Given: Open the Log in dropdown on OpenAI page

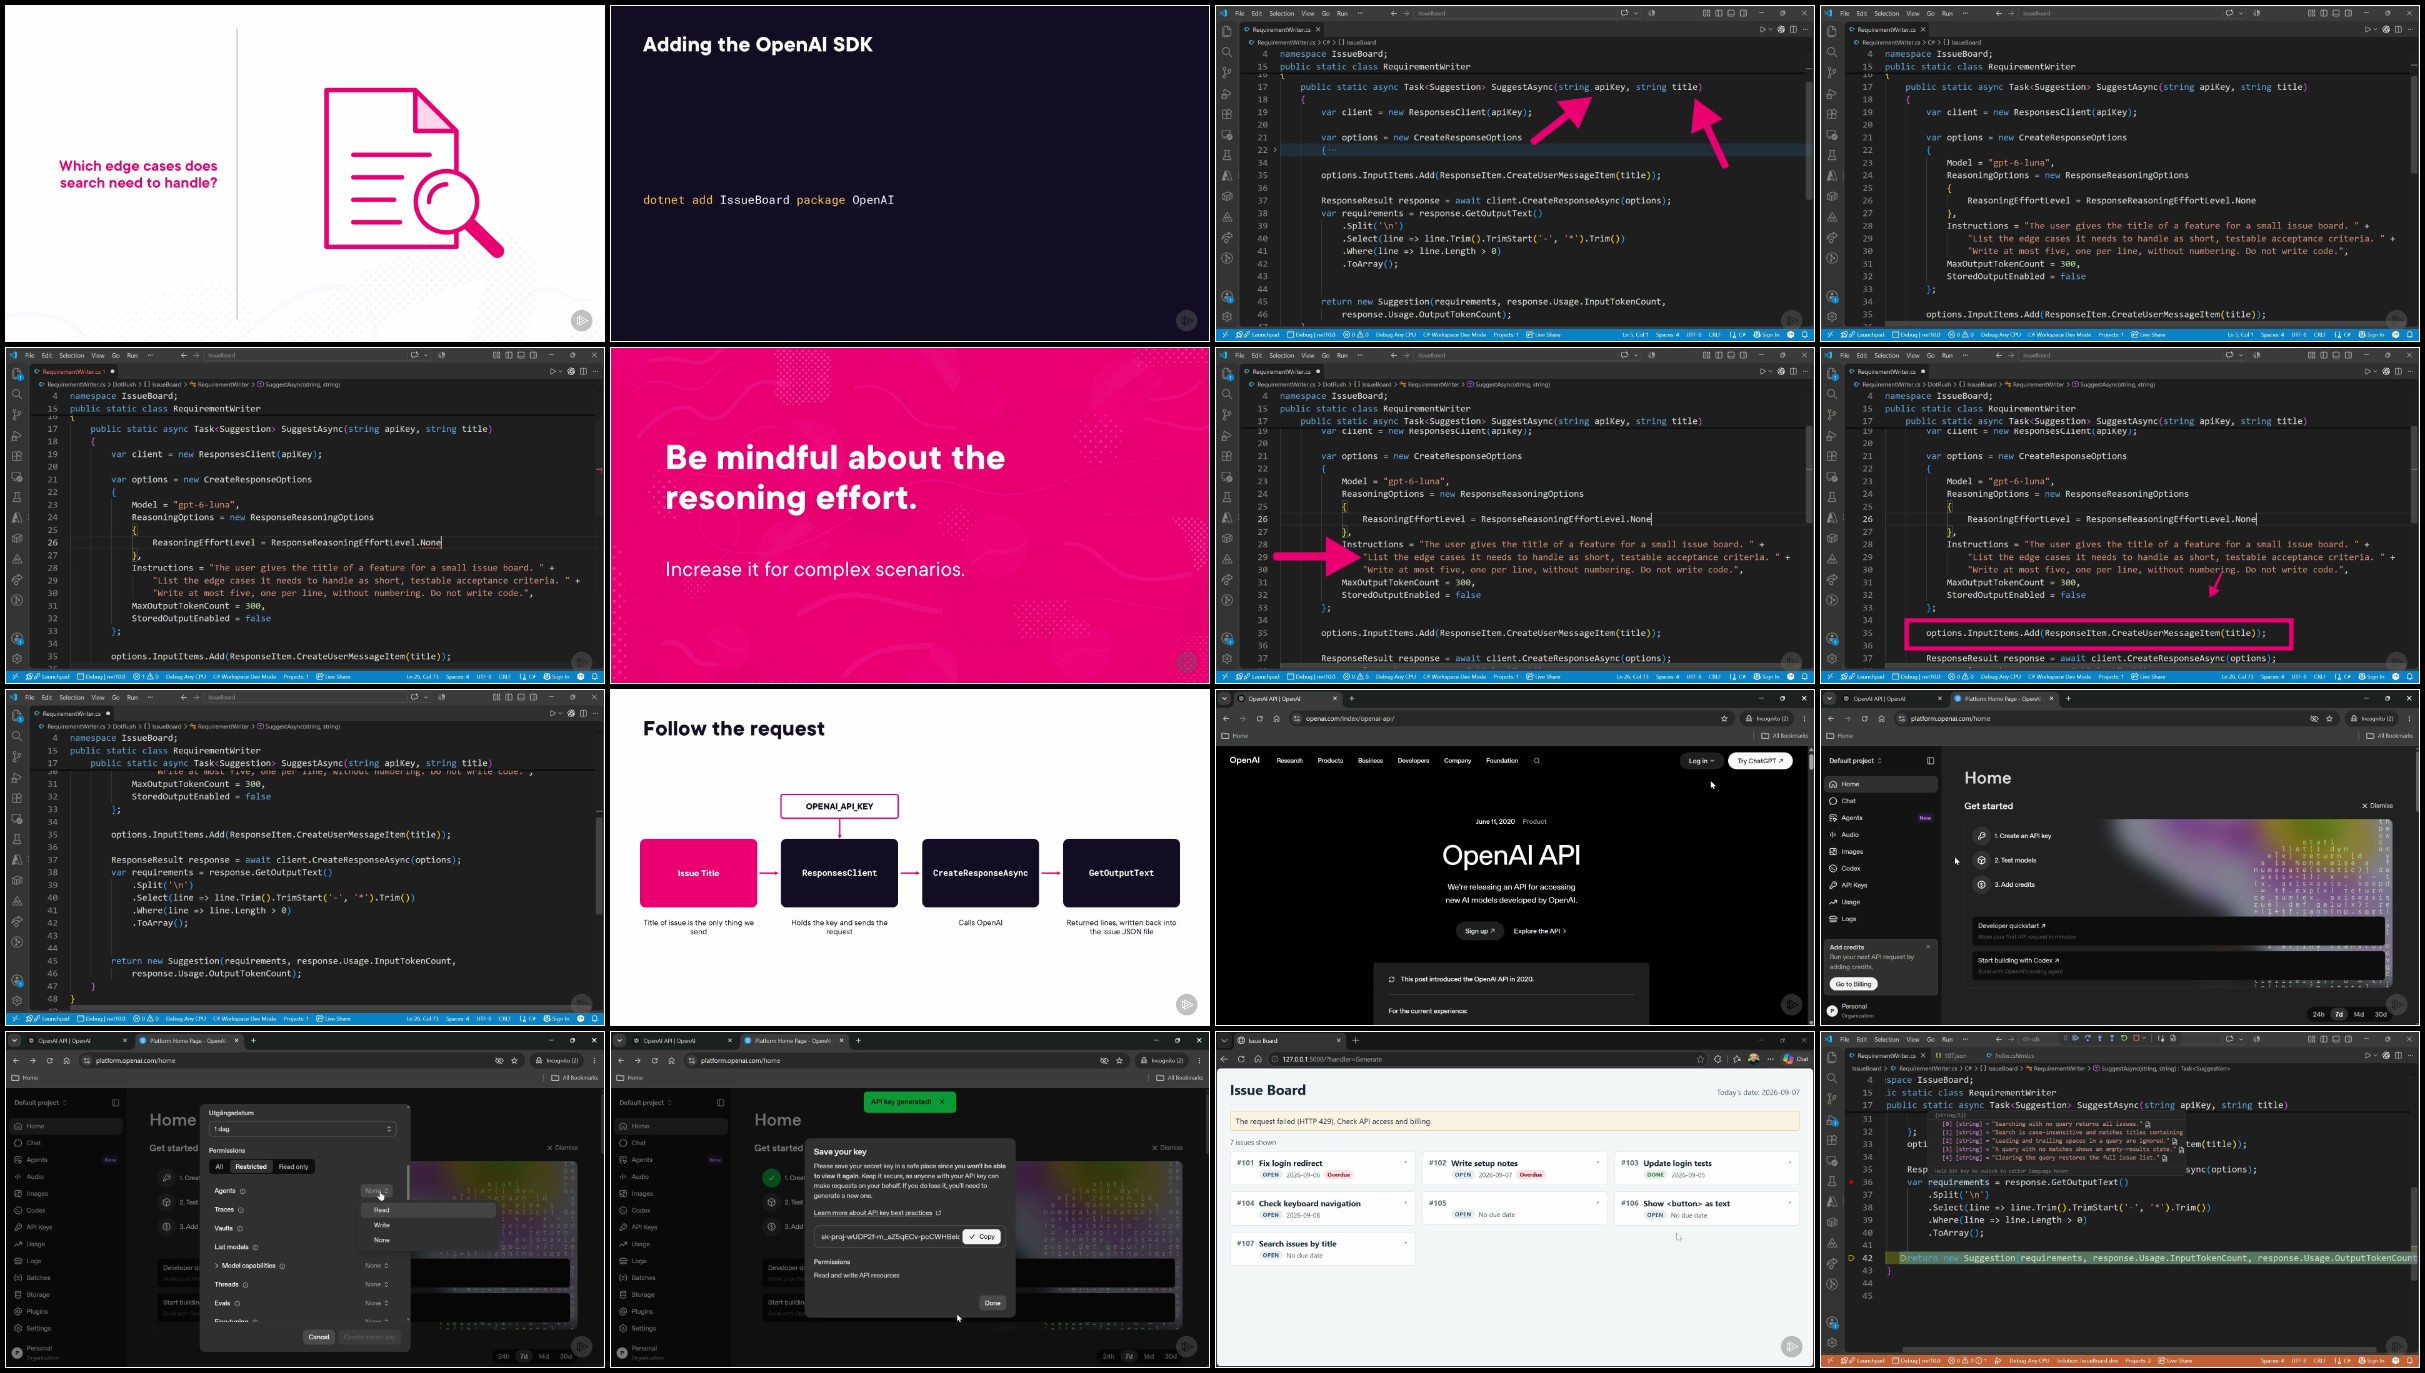Looking at the screenshot, I should coord(1701,761).
